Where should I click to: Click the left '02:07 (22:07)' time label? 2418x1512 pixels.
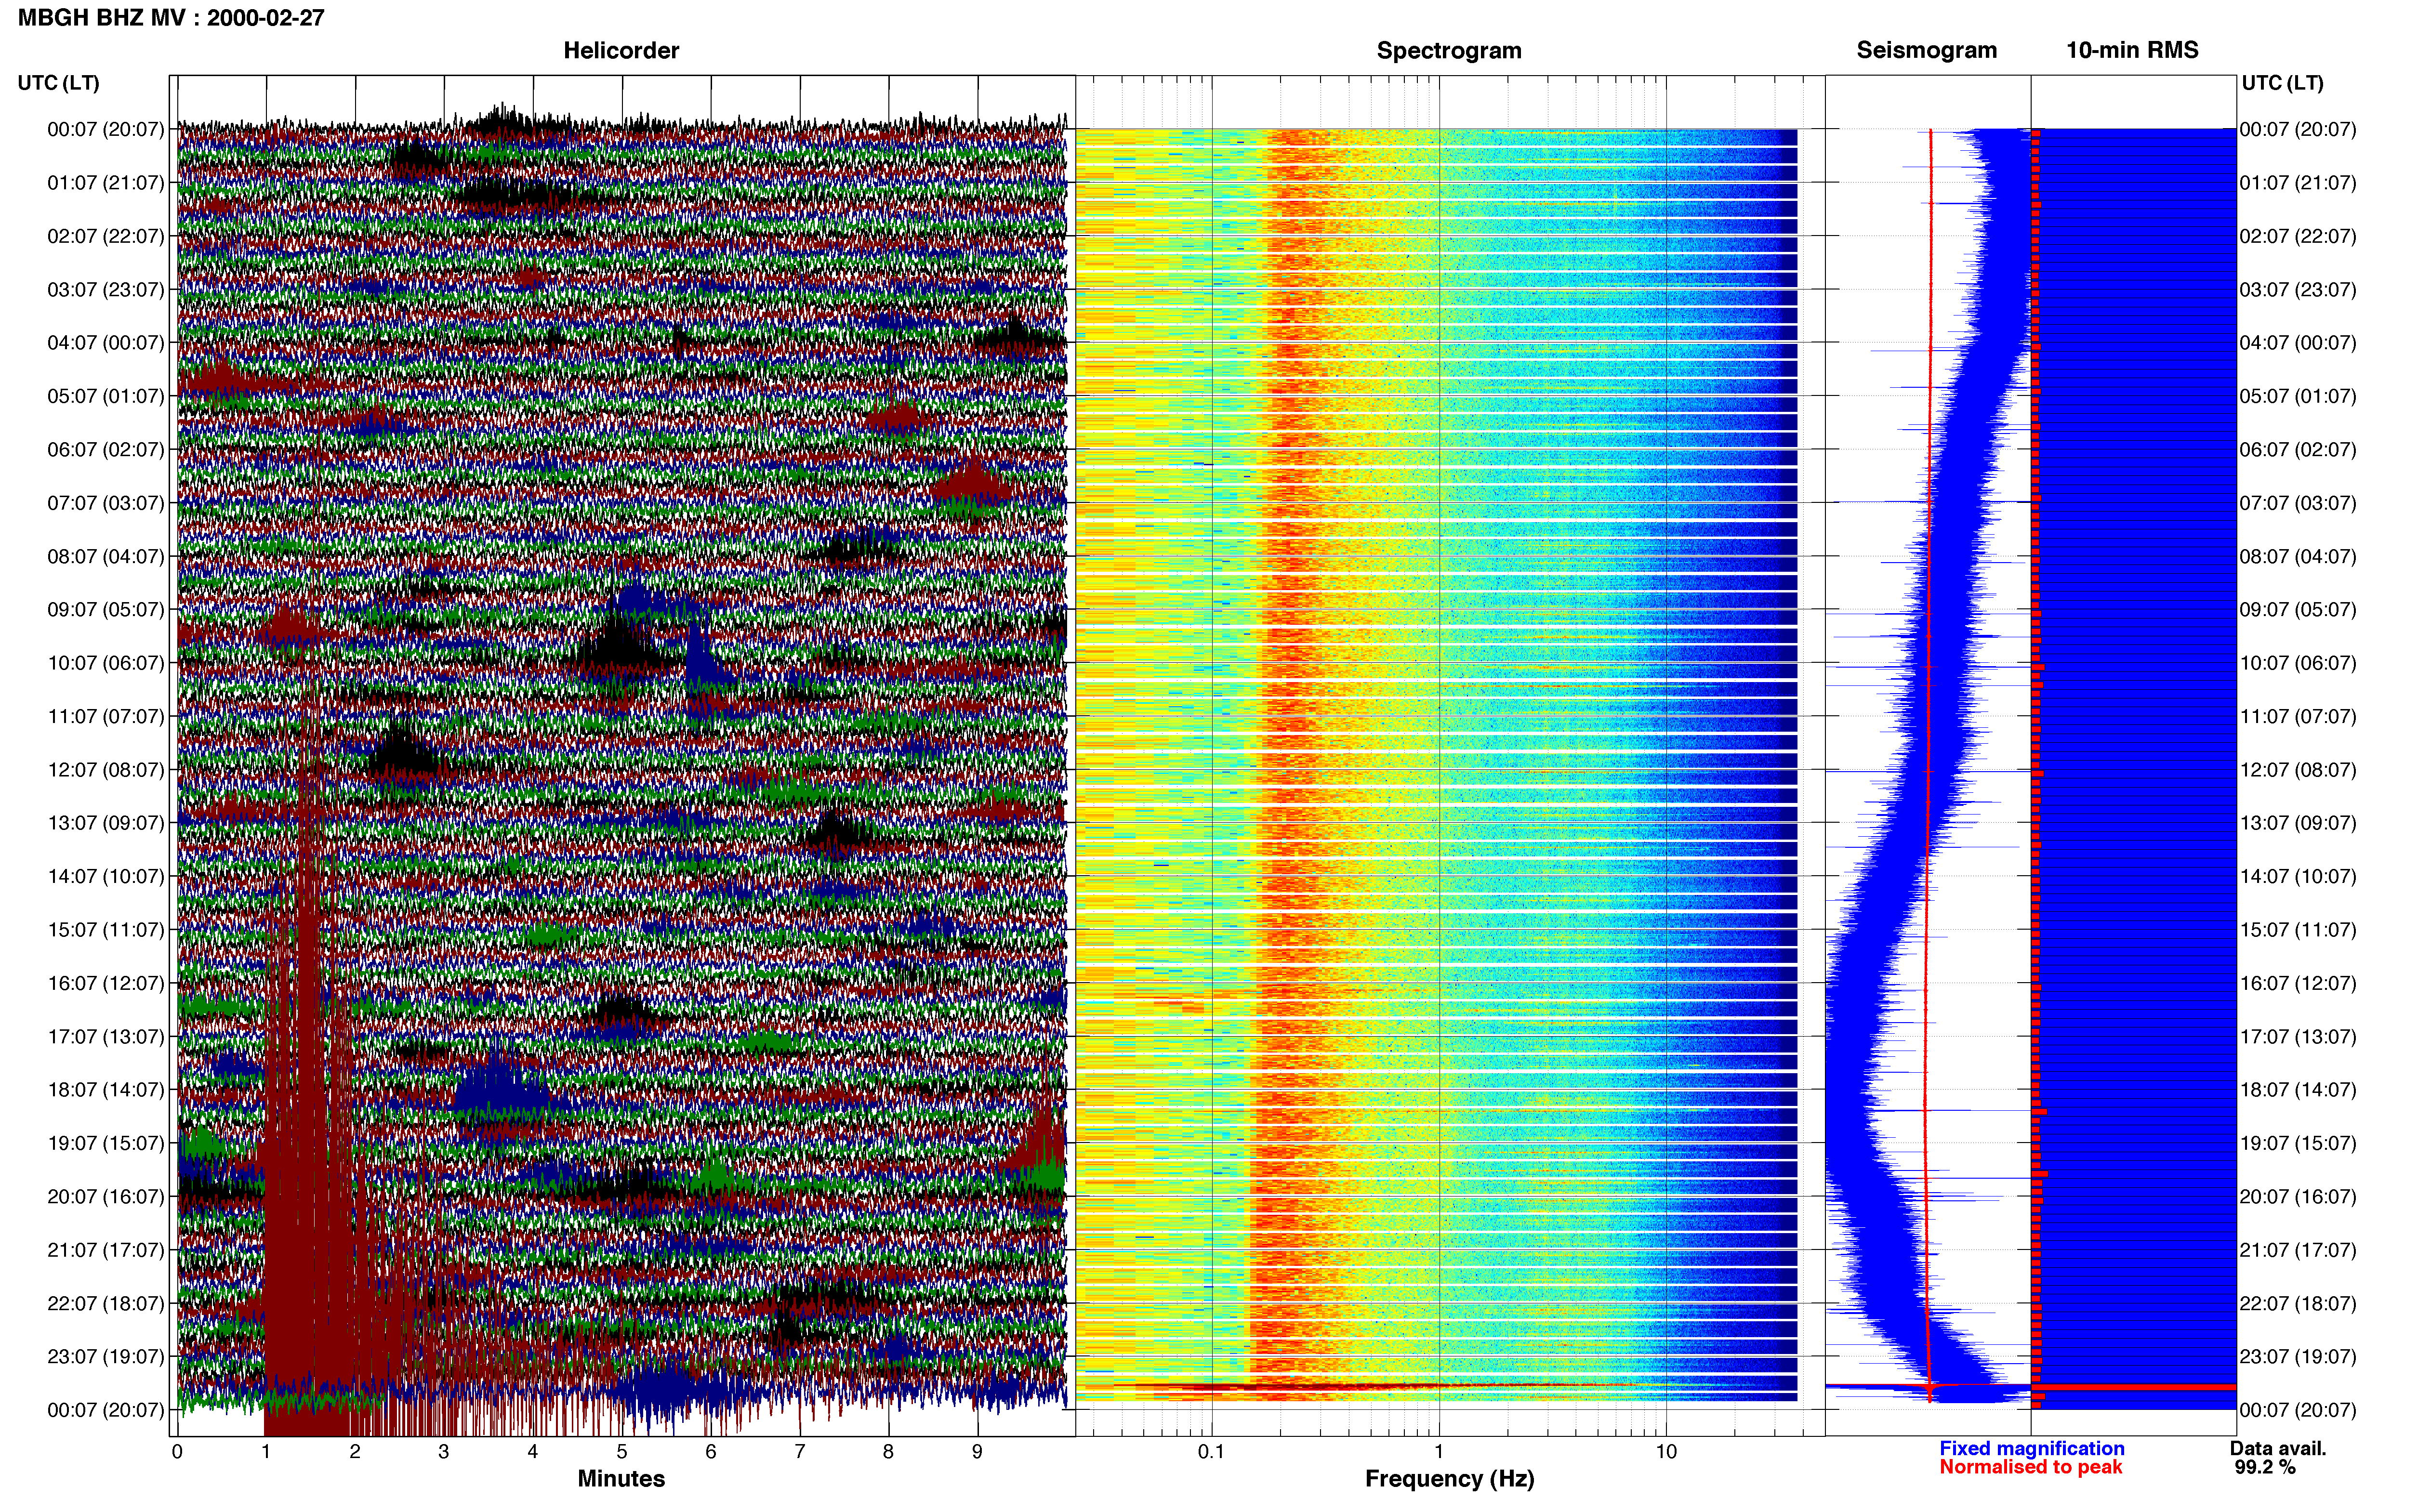point(105,236)
